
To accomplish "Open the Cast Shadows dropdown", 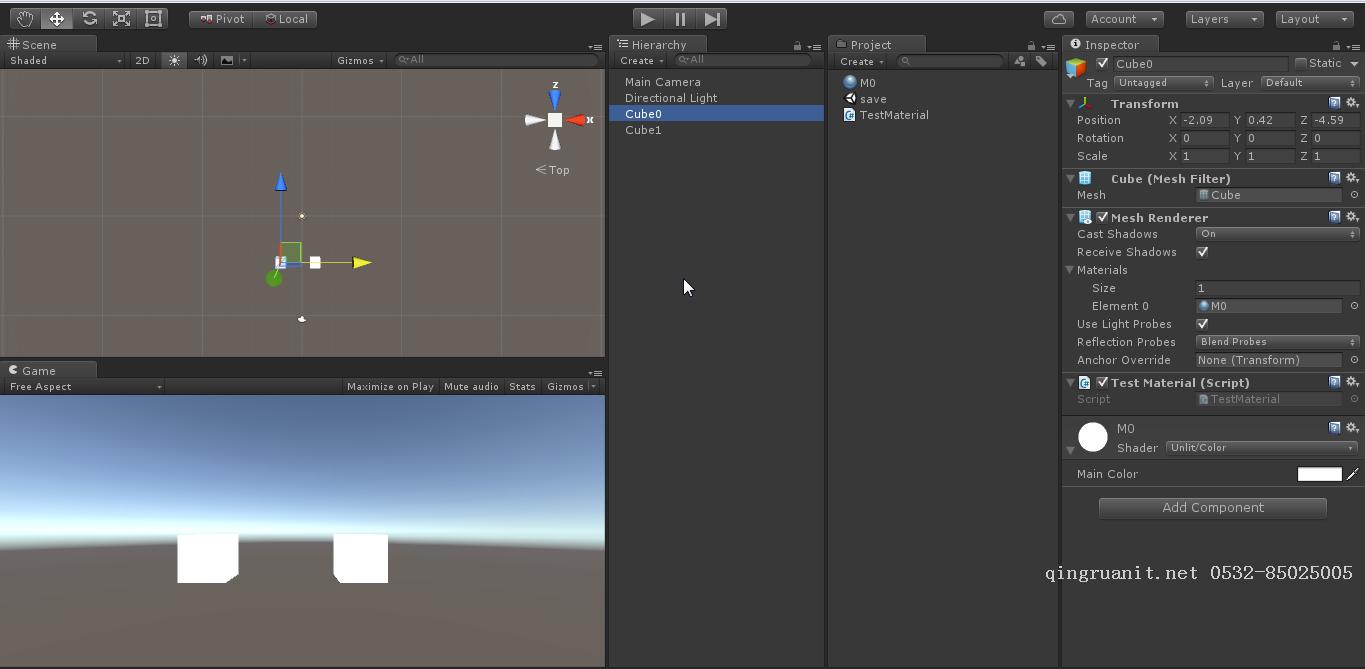I will point(1277,234).
